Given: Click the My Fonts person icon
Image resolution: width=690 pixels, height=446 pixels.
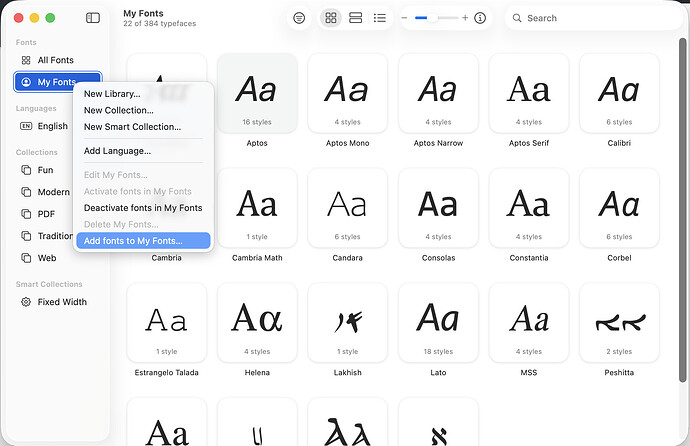Looking at the screenshot, I should pos(26,82).
